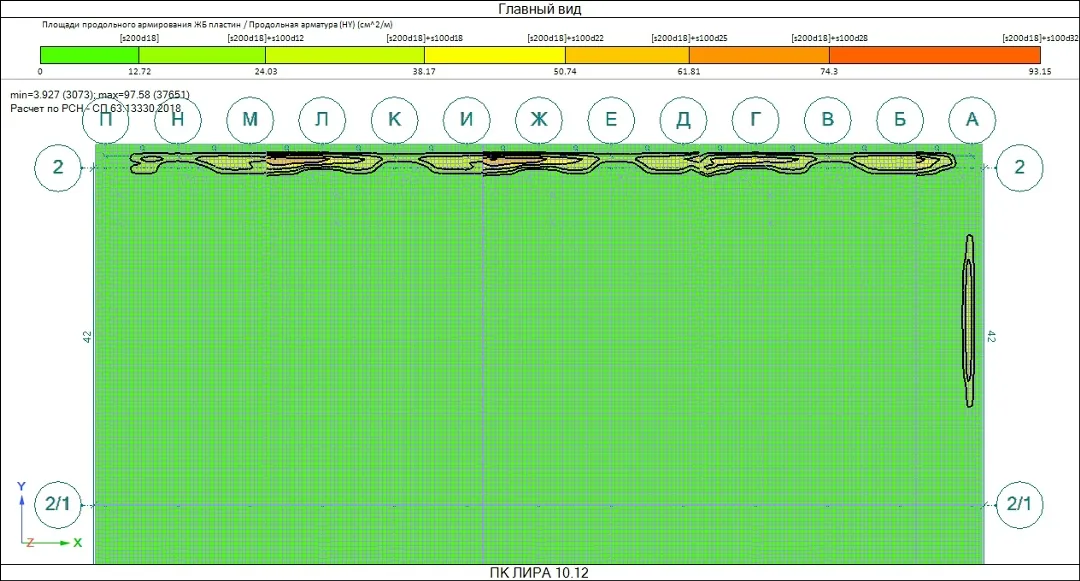Select the grid axis bubble Н
The width and height of the screenshot is (1080, 581).
[178, 120]
